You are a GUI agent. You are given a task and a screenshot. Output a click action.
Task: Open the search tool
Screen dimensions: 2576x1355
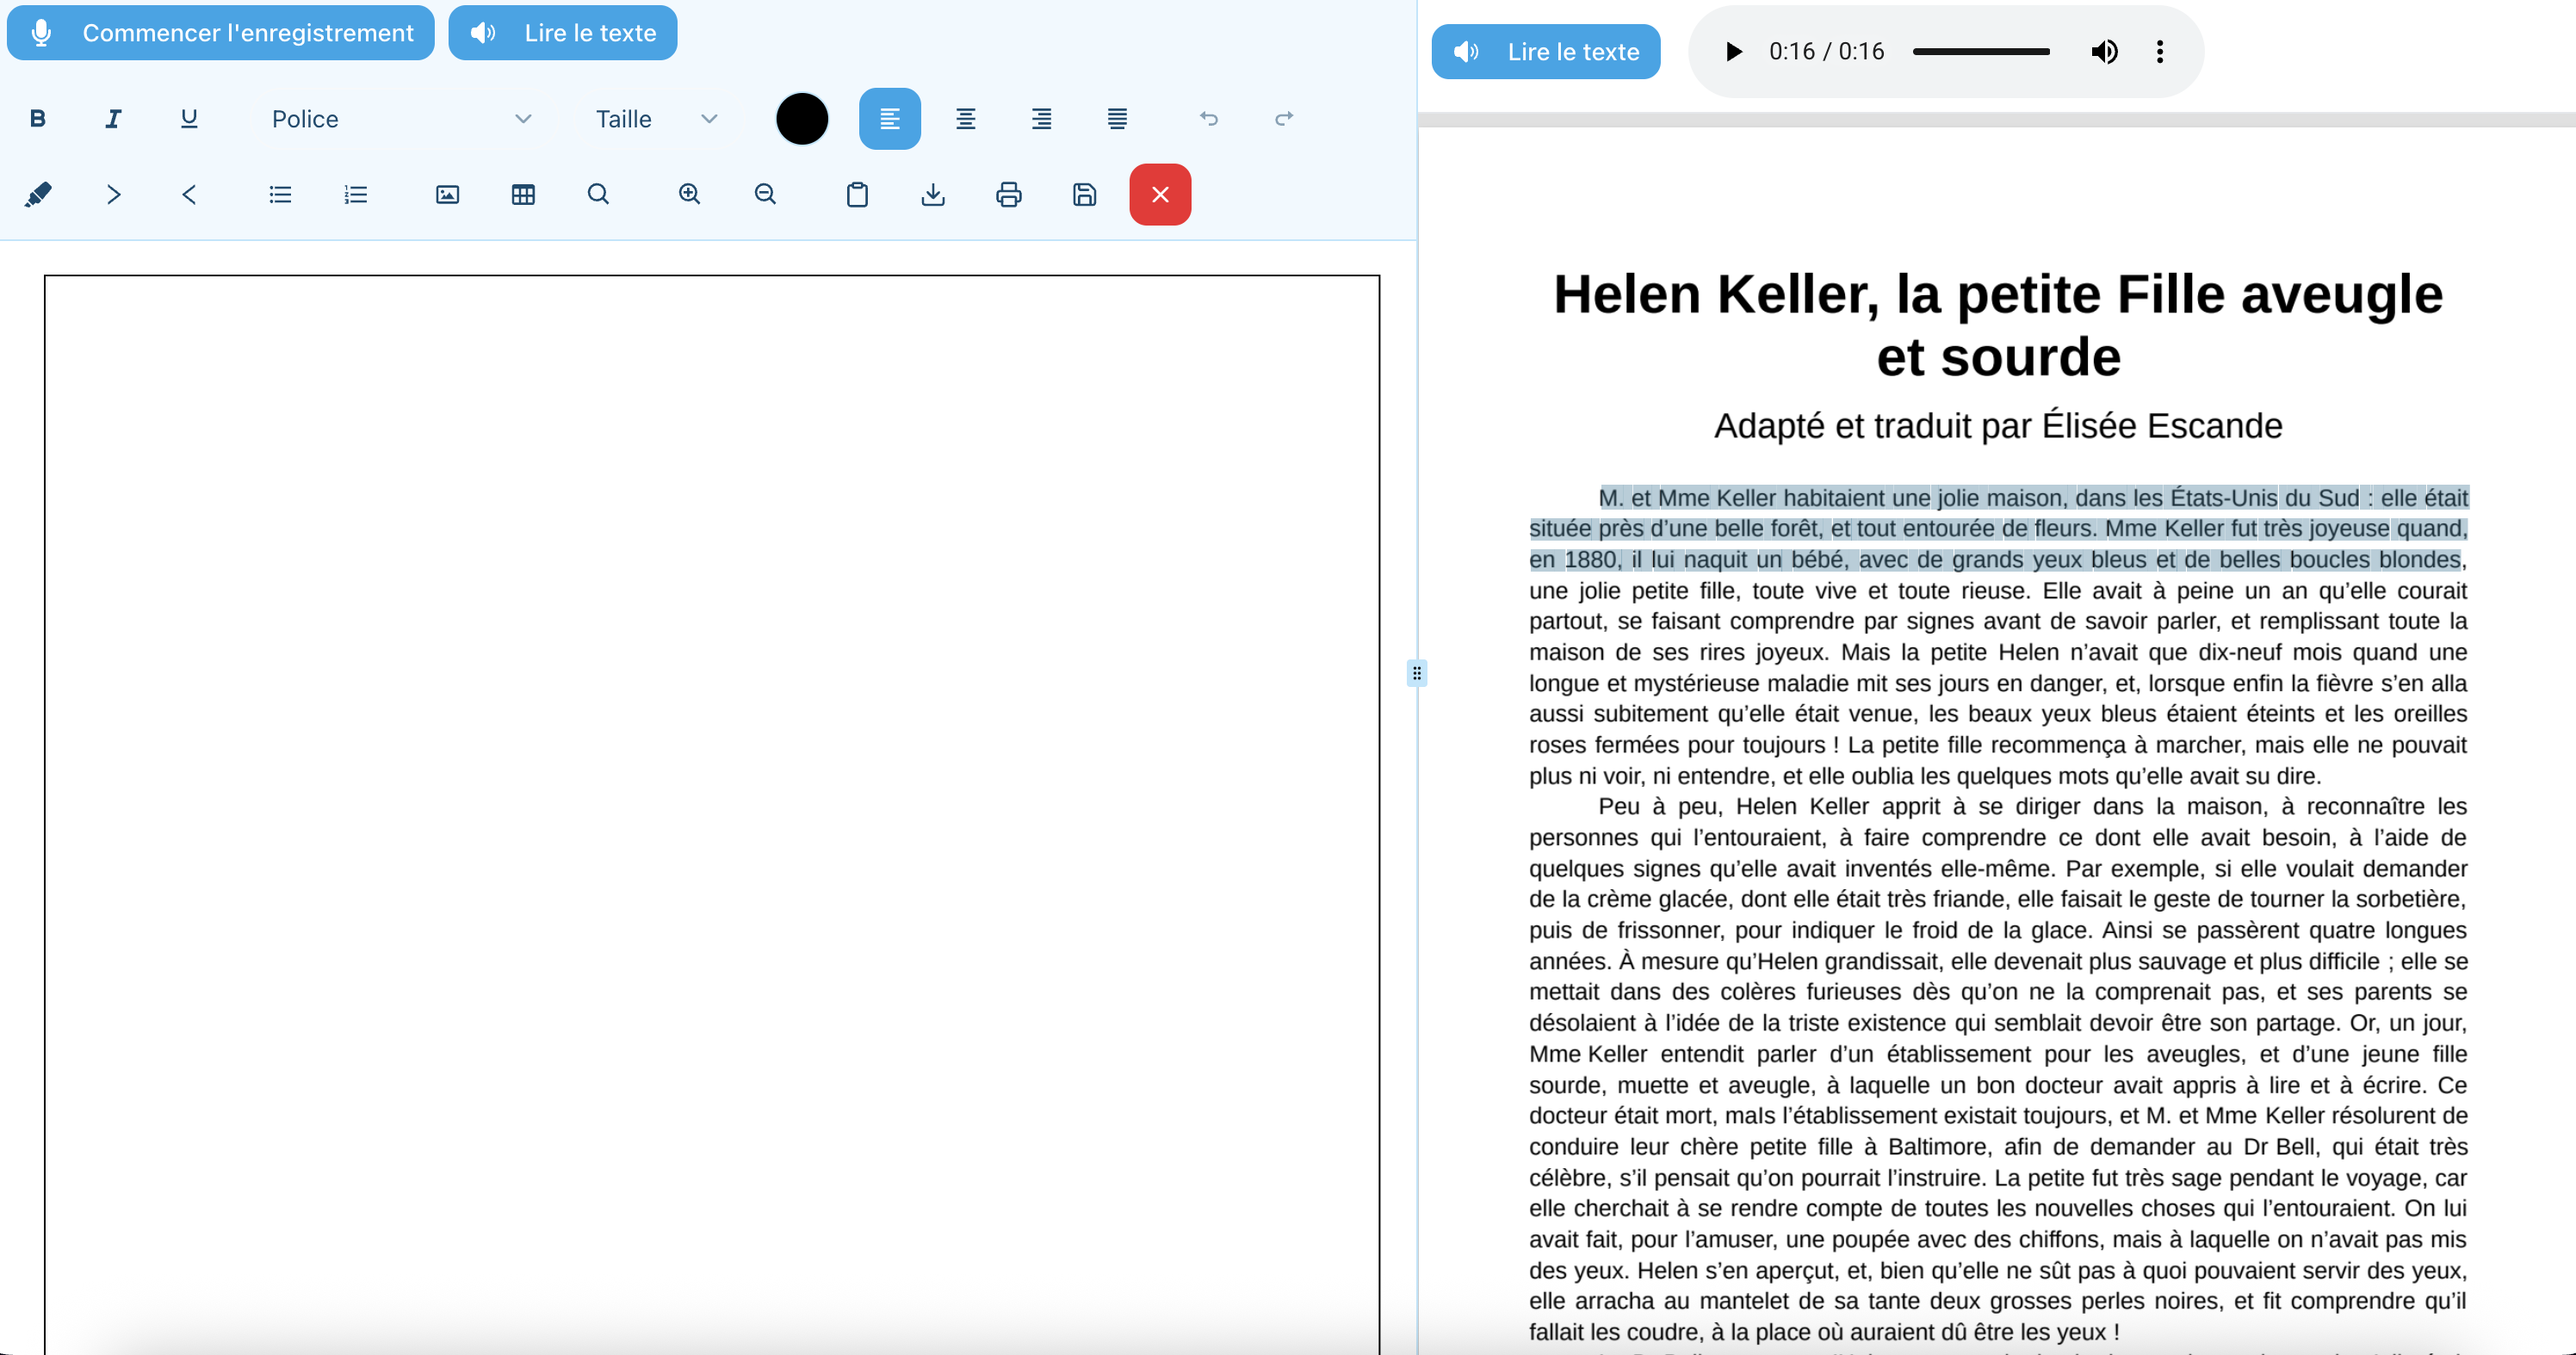pyautogui.click(x=598, y=194)
